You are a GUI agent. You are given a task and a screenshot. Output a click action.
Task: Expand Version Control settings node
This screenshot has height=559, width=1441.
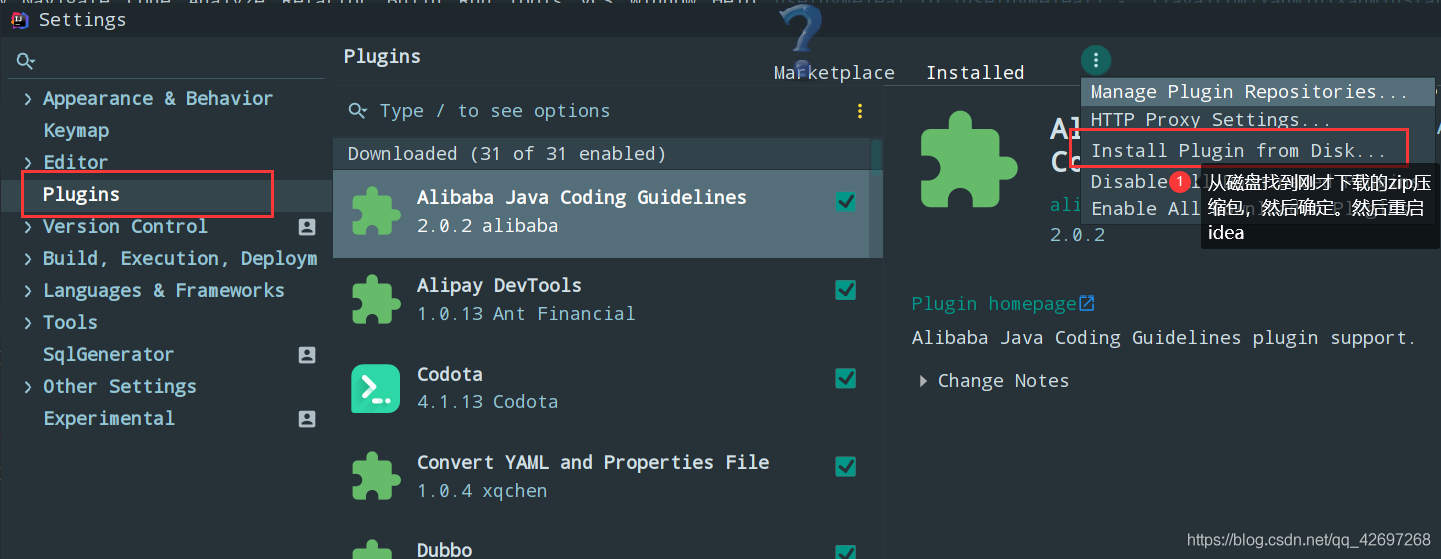[28, 227]
